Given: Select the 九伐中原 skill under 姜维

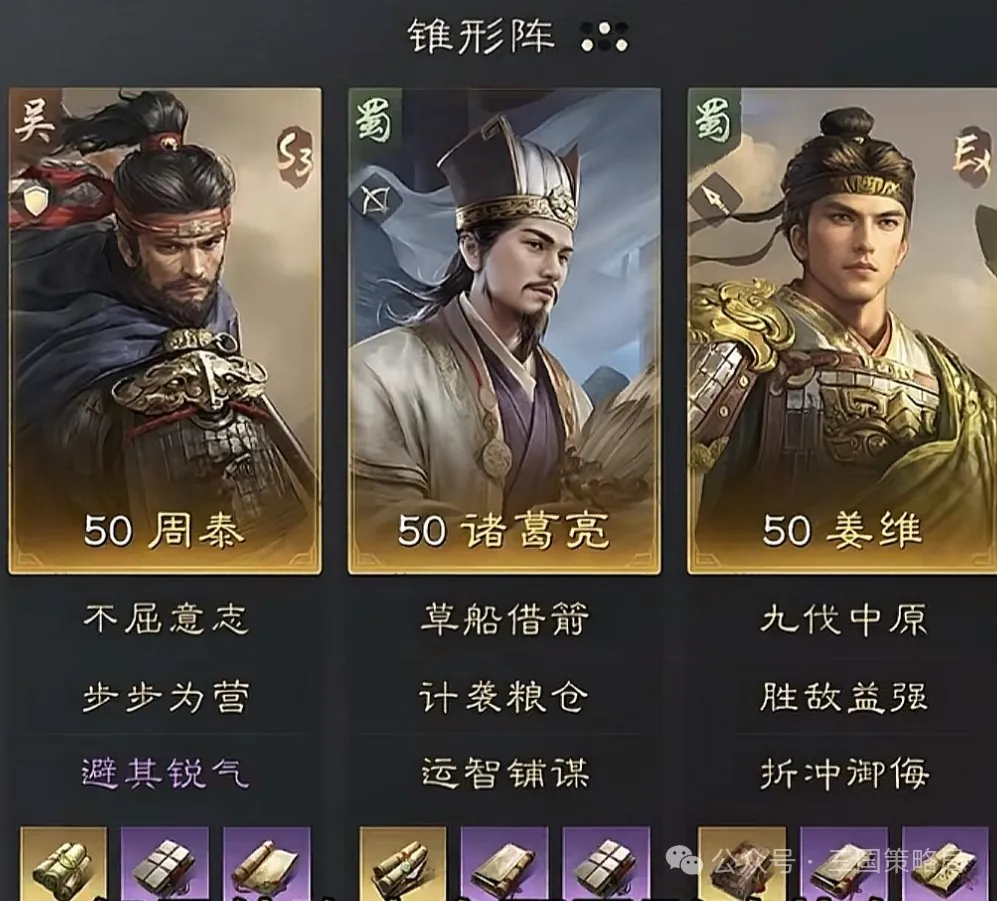Looking at the screenshot, I should click(844, 619).
